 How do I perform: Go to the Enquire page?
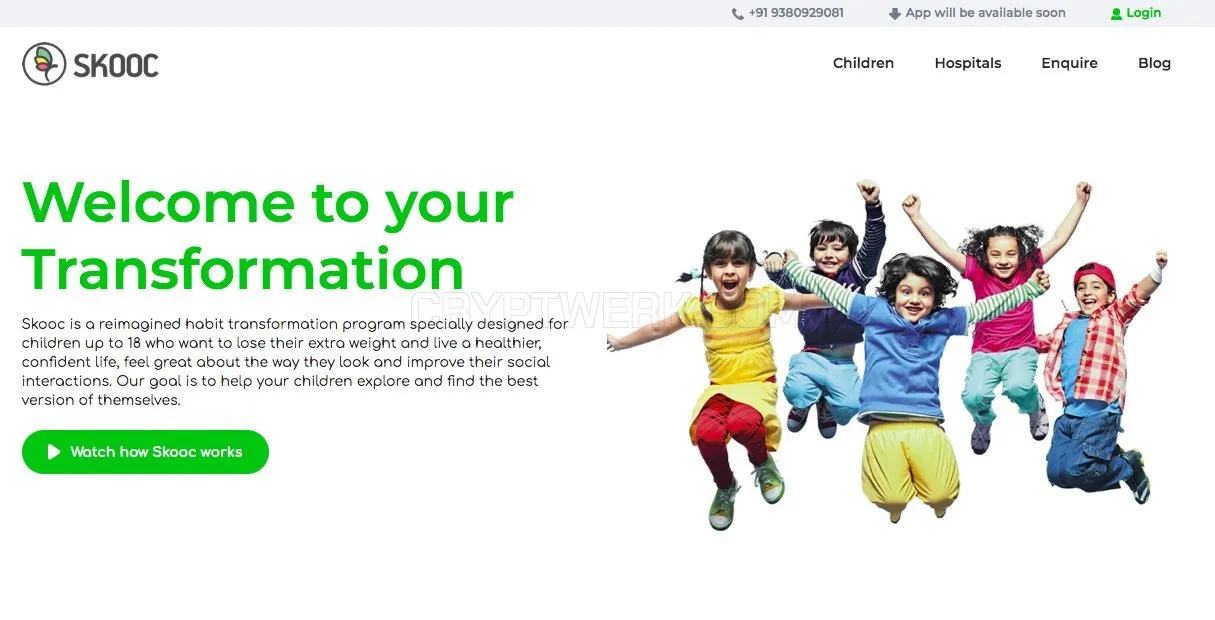click(x=1069, y=63)
